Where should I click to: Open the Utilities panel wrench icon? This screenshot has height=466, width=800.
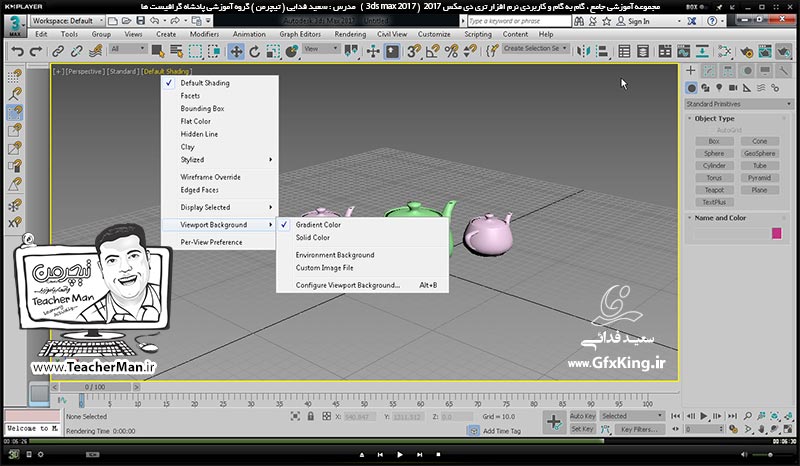[782, 71]
